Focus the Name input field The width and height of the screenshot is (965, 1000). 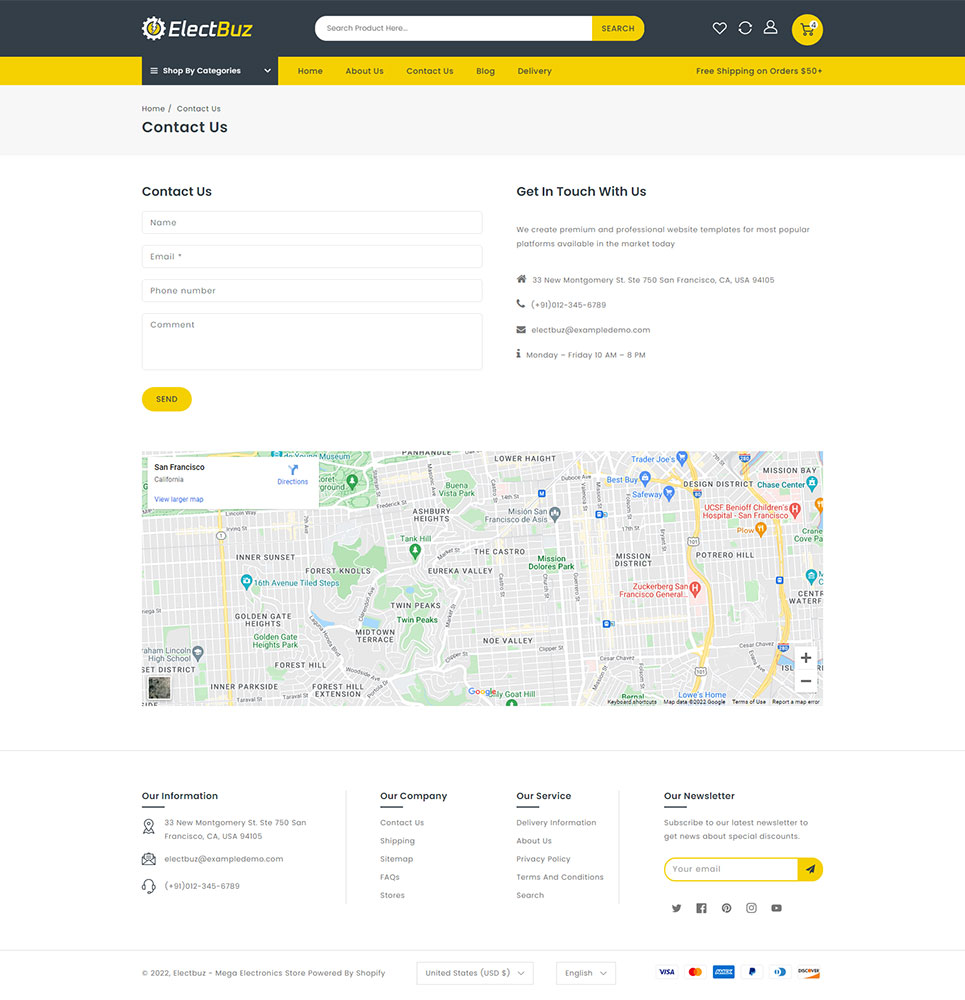(x=312, y=223)
